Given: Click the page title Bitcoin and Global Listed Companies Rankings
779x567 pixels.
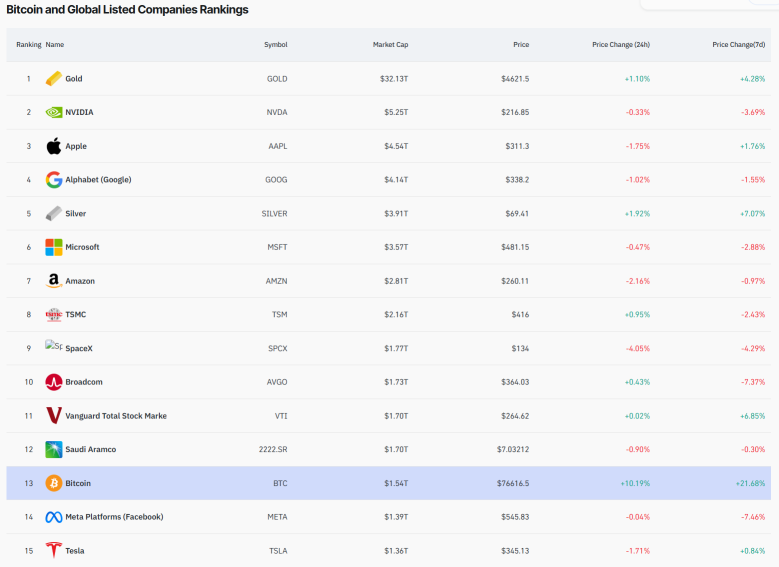Looking at the screenshot, I should (x=127, y=9).
